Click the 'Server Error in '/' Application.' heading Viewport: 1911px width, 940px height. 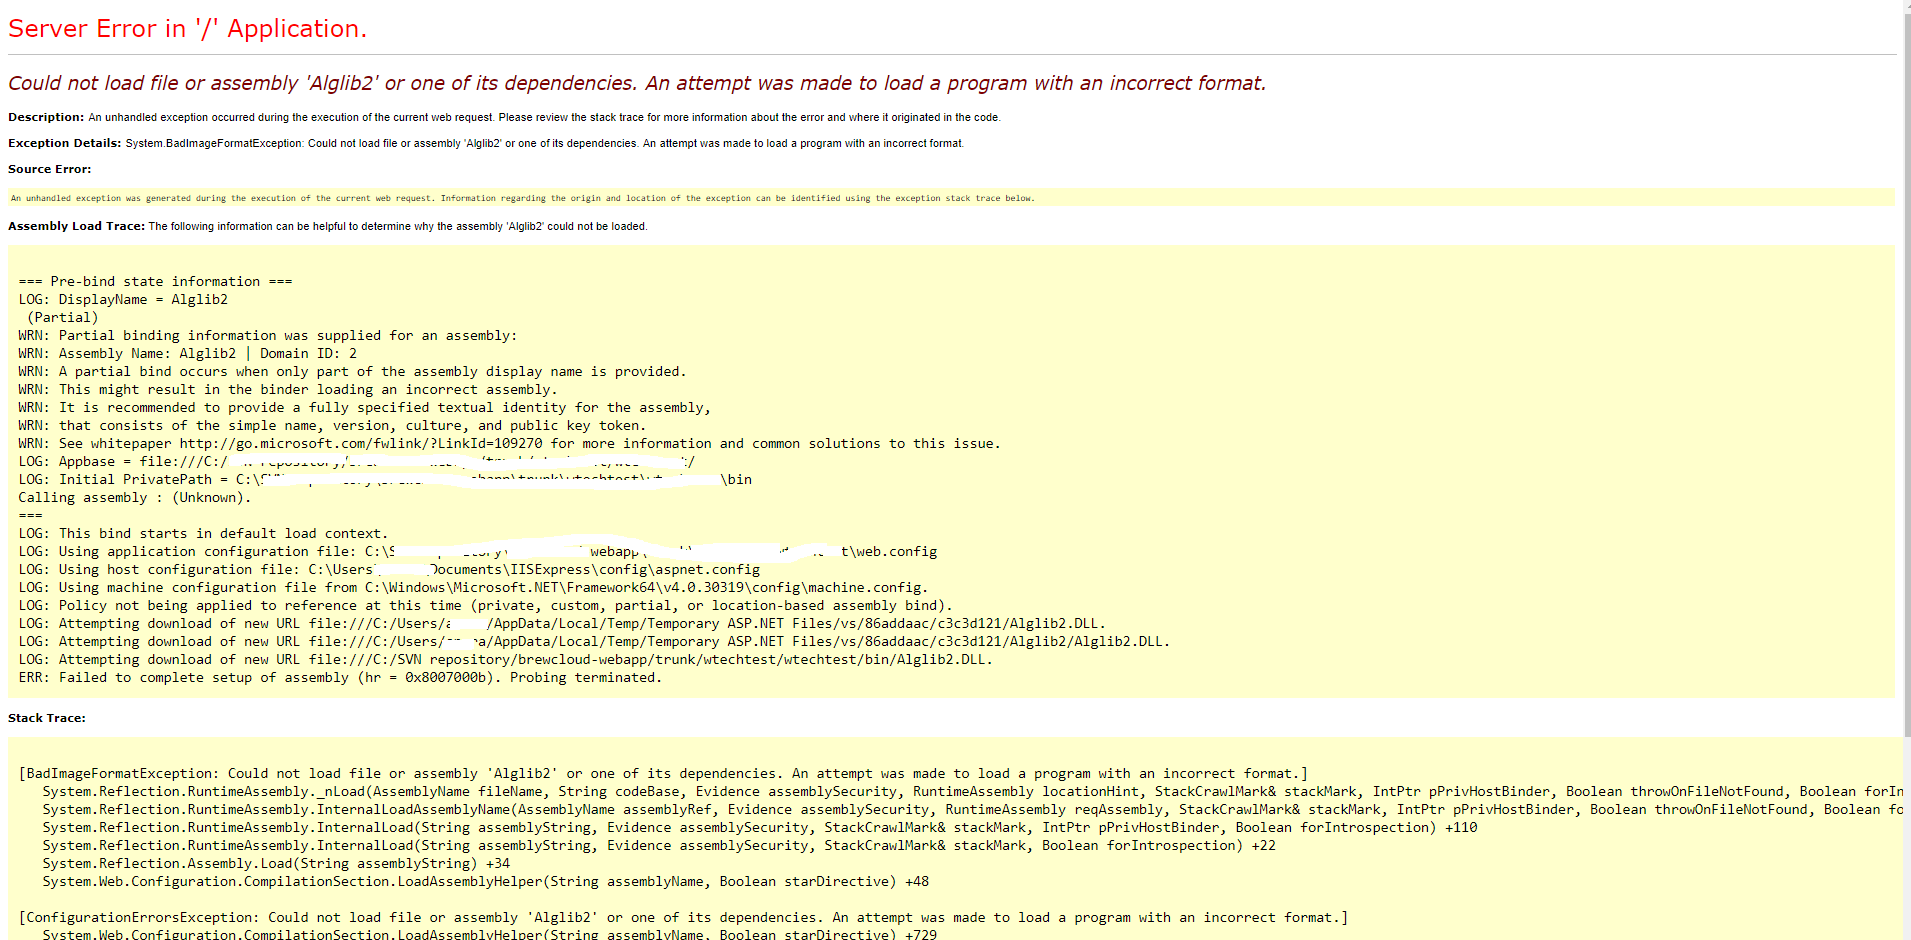point(187,29)
